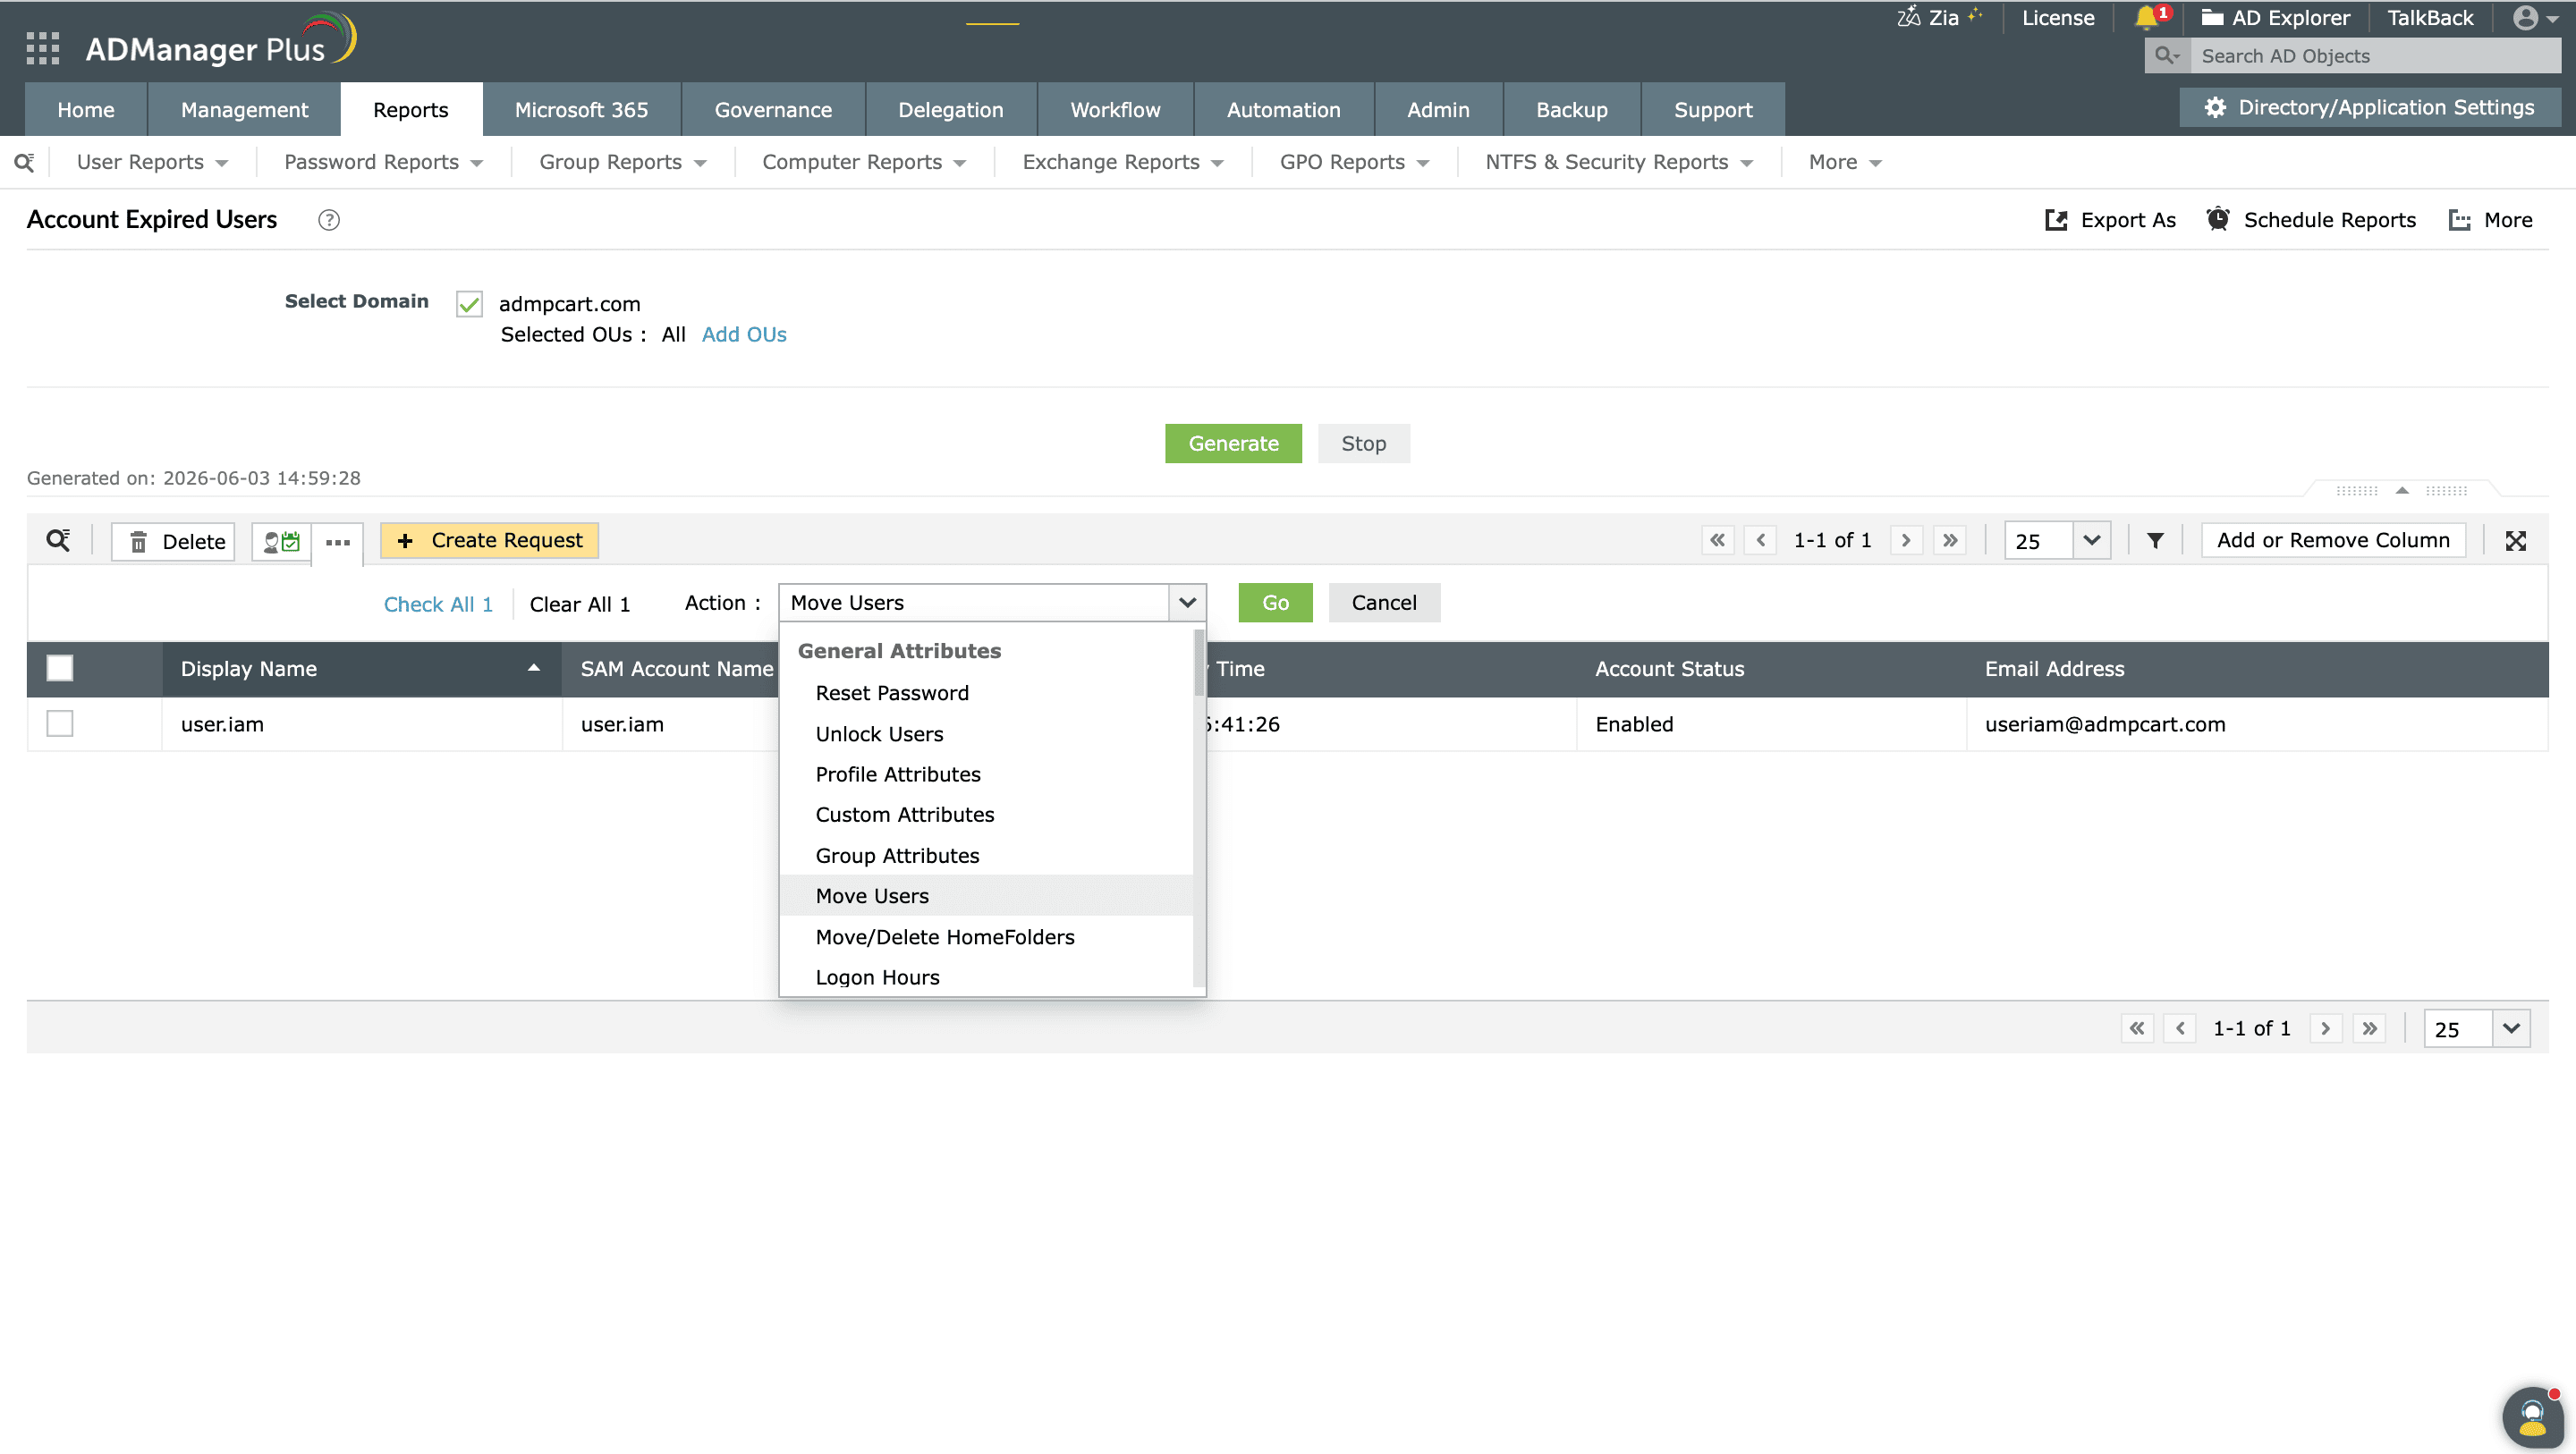Screen dimensions: 2576x1454
Task: Open Zia assistant icon
Action: coord(1908,17)
